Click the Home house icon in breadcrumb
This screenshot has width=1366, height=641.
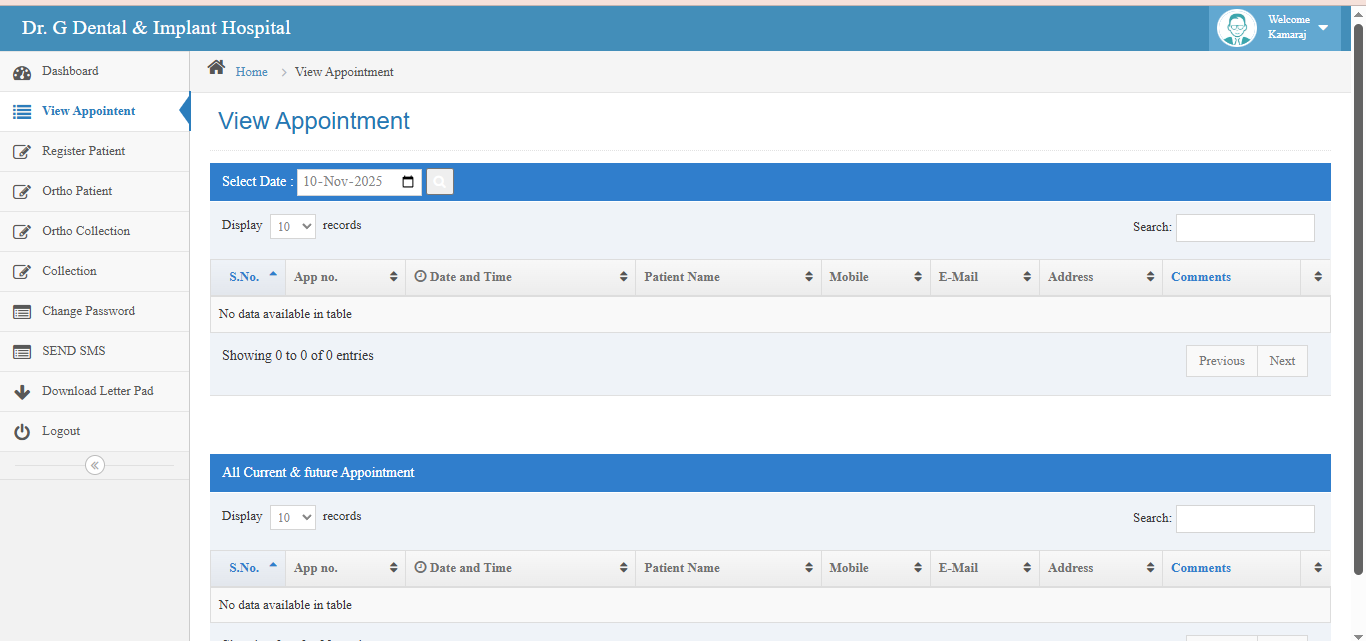pyautogui.click(x=216, y=68)
